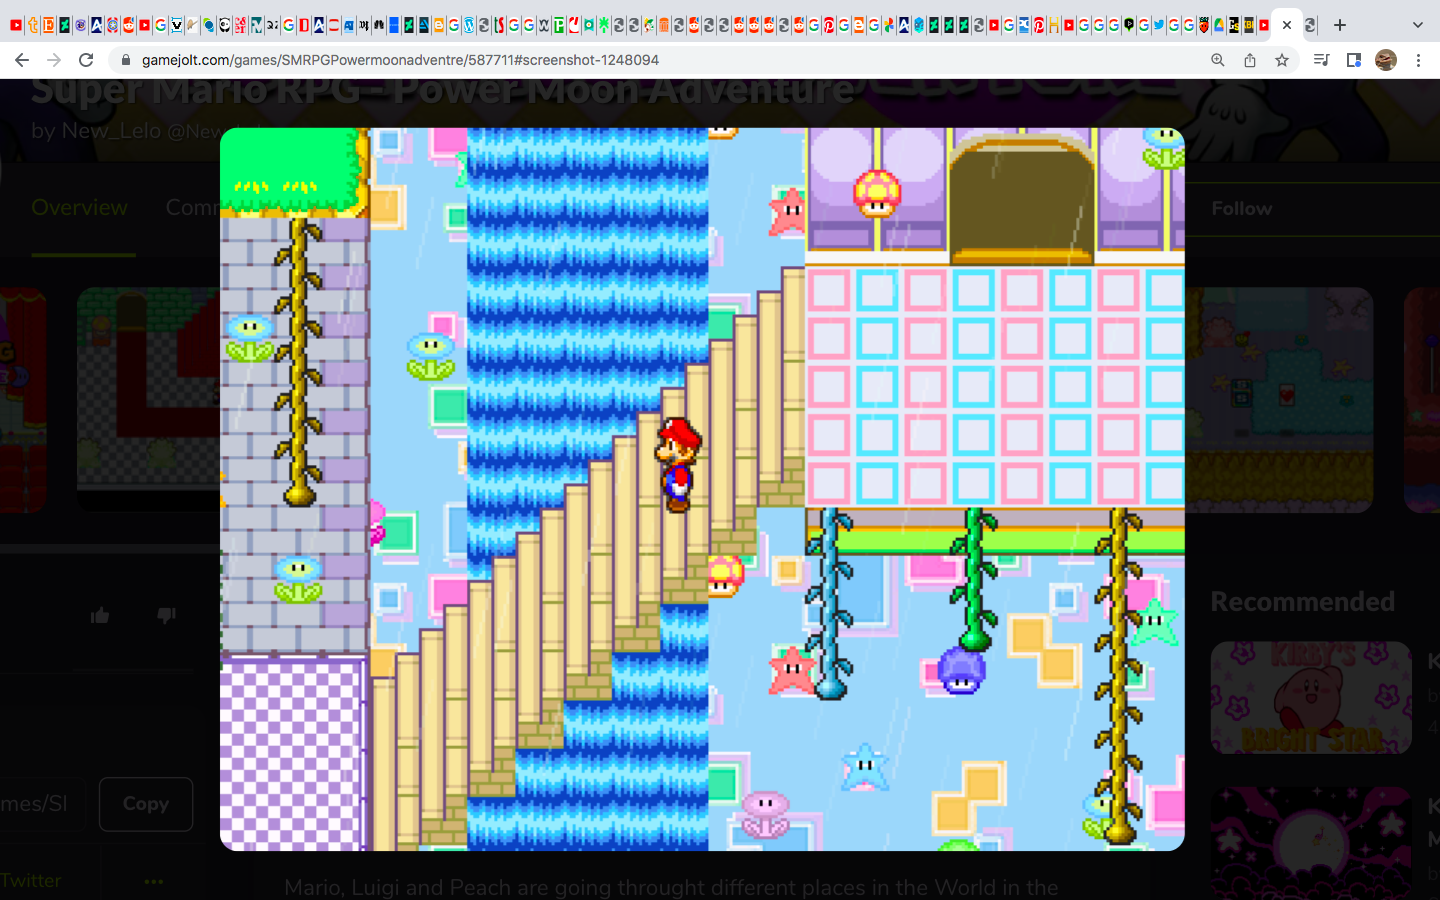Switch to the Twitter bird tab
Image resolution: width=1440 pixels, height=900 pixels.
(1159, 25)
